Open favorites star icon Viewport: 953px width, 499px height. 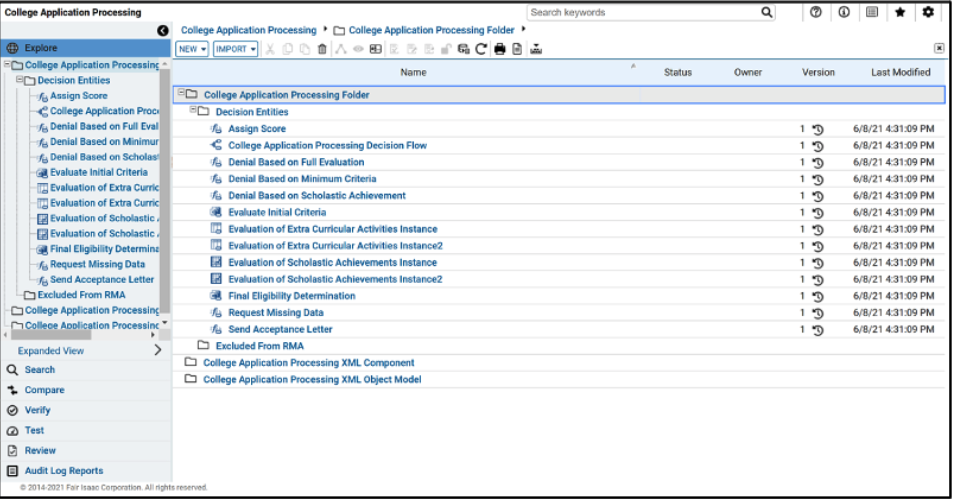(x=900, y=12)
